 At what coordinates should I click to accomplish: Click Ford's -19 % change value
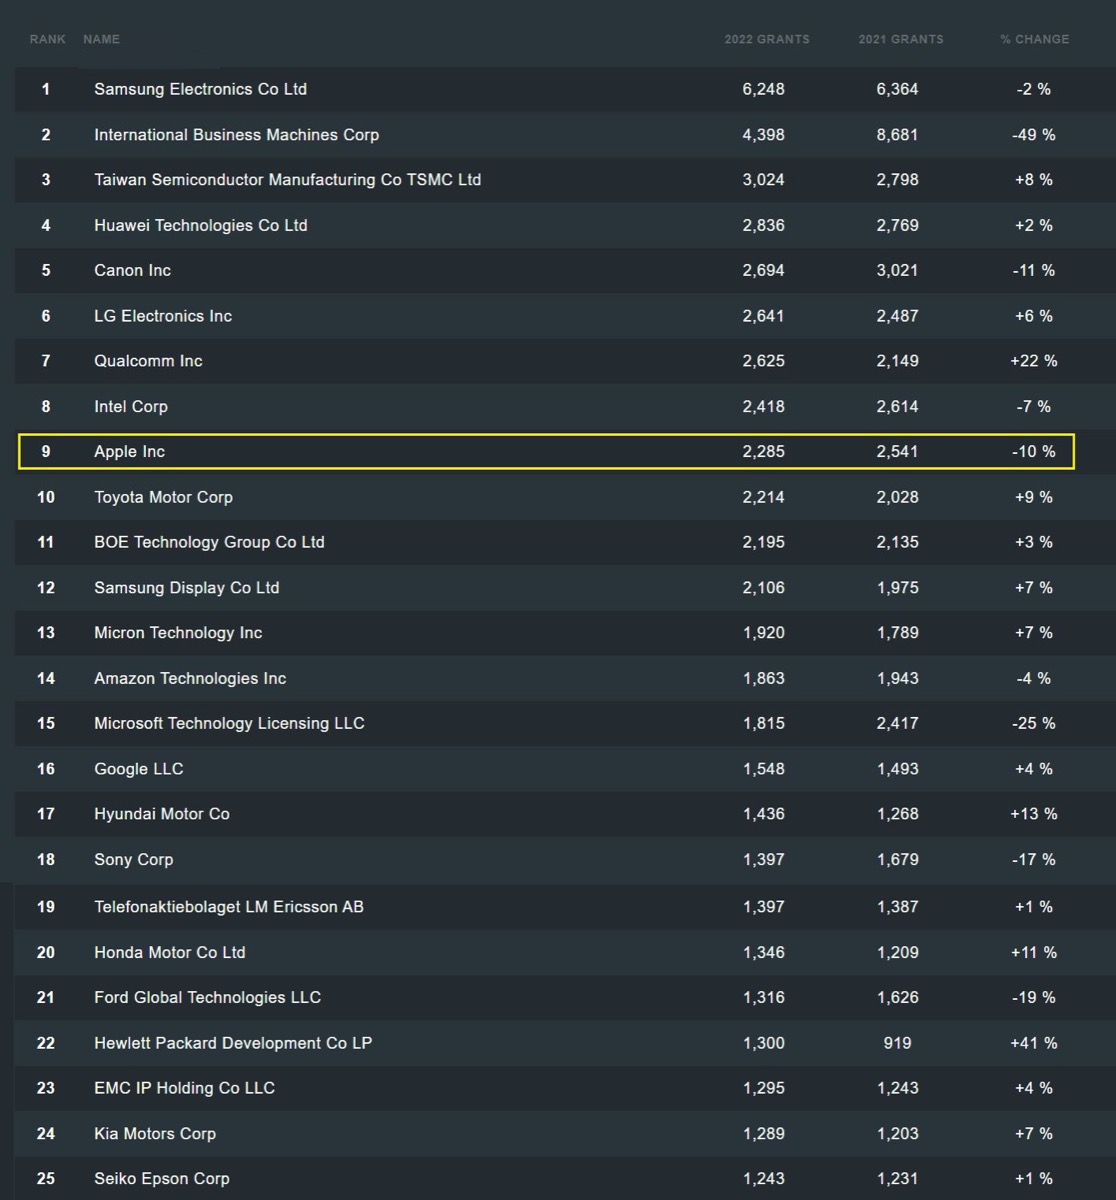1034,997
